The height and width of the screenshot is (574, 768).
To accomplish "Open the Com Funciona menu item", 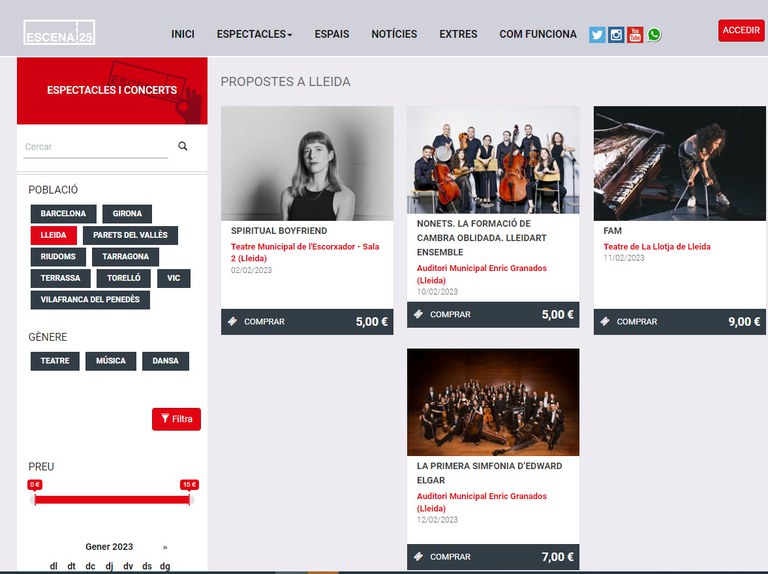I will click(x=538, y=34).
